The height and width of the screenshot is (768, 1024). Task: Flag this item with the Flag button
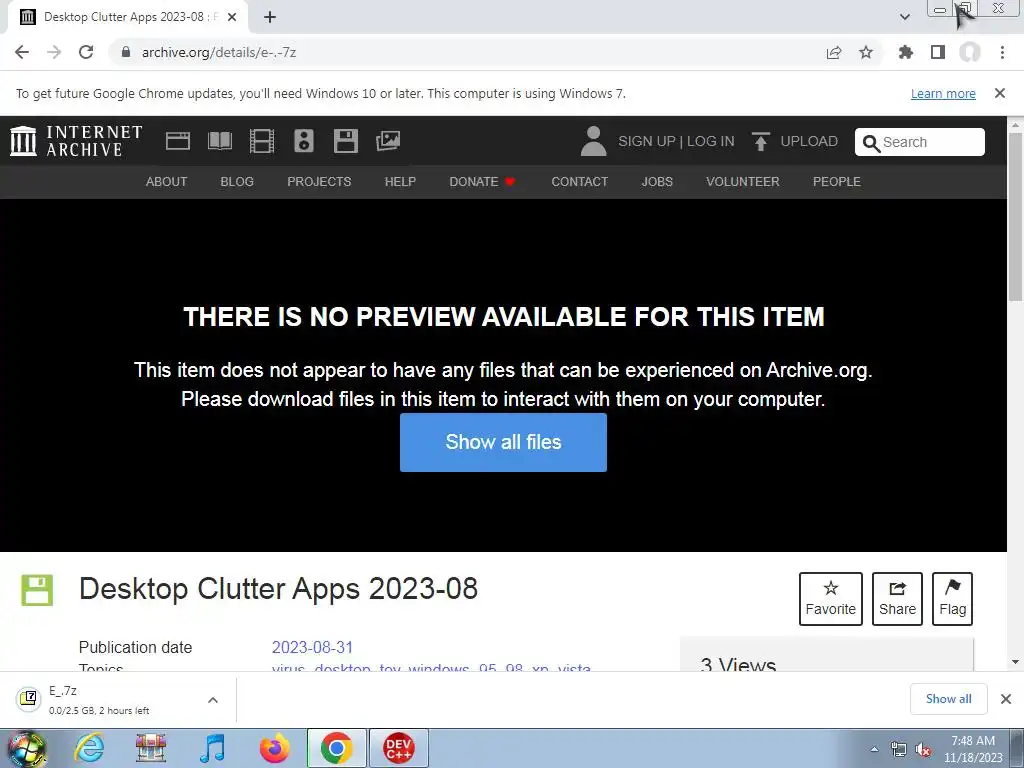953,599
